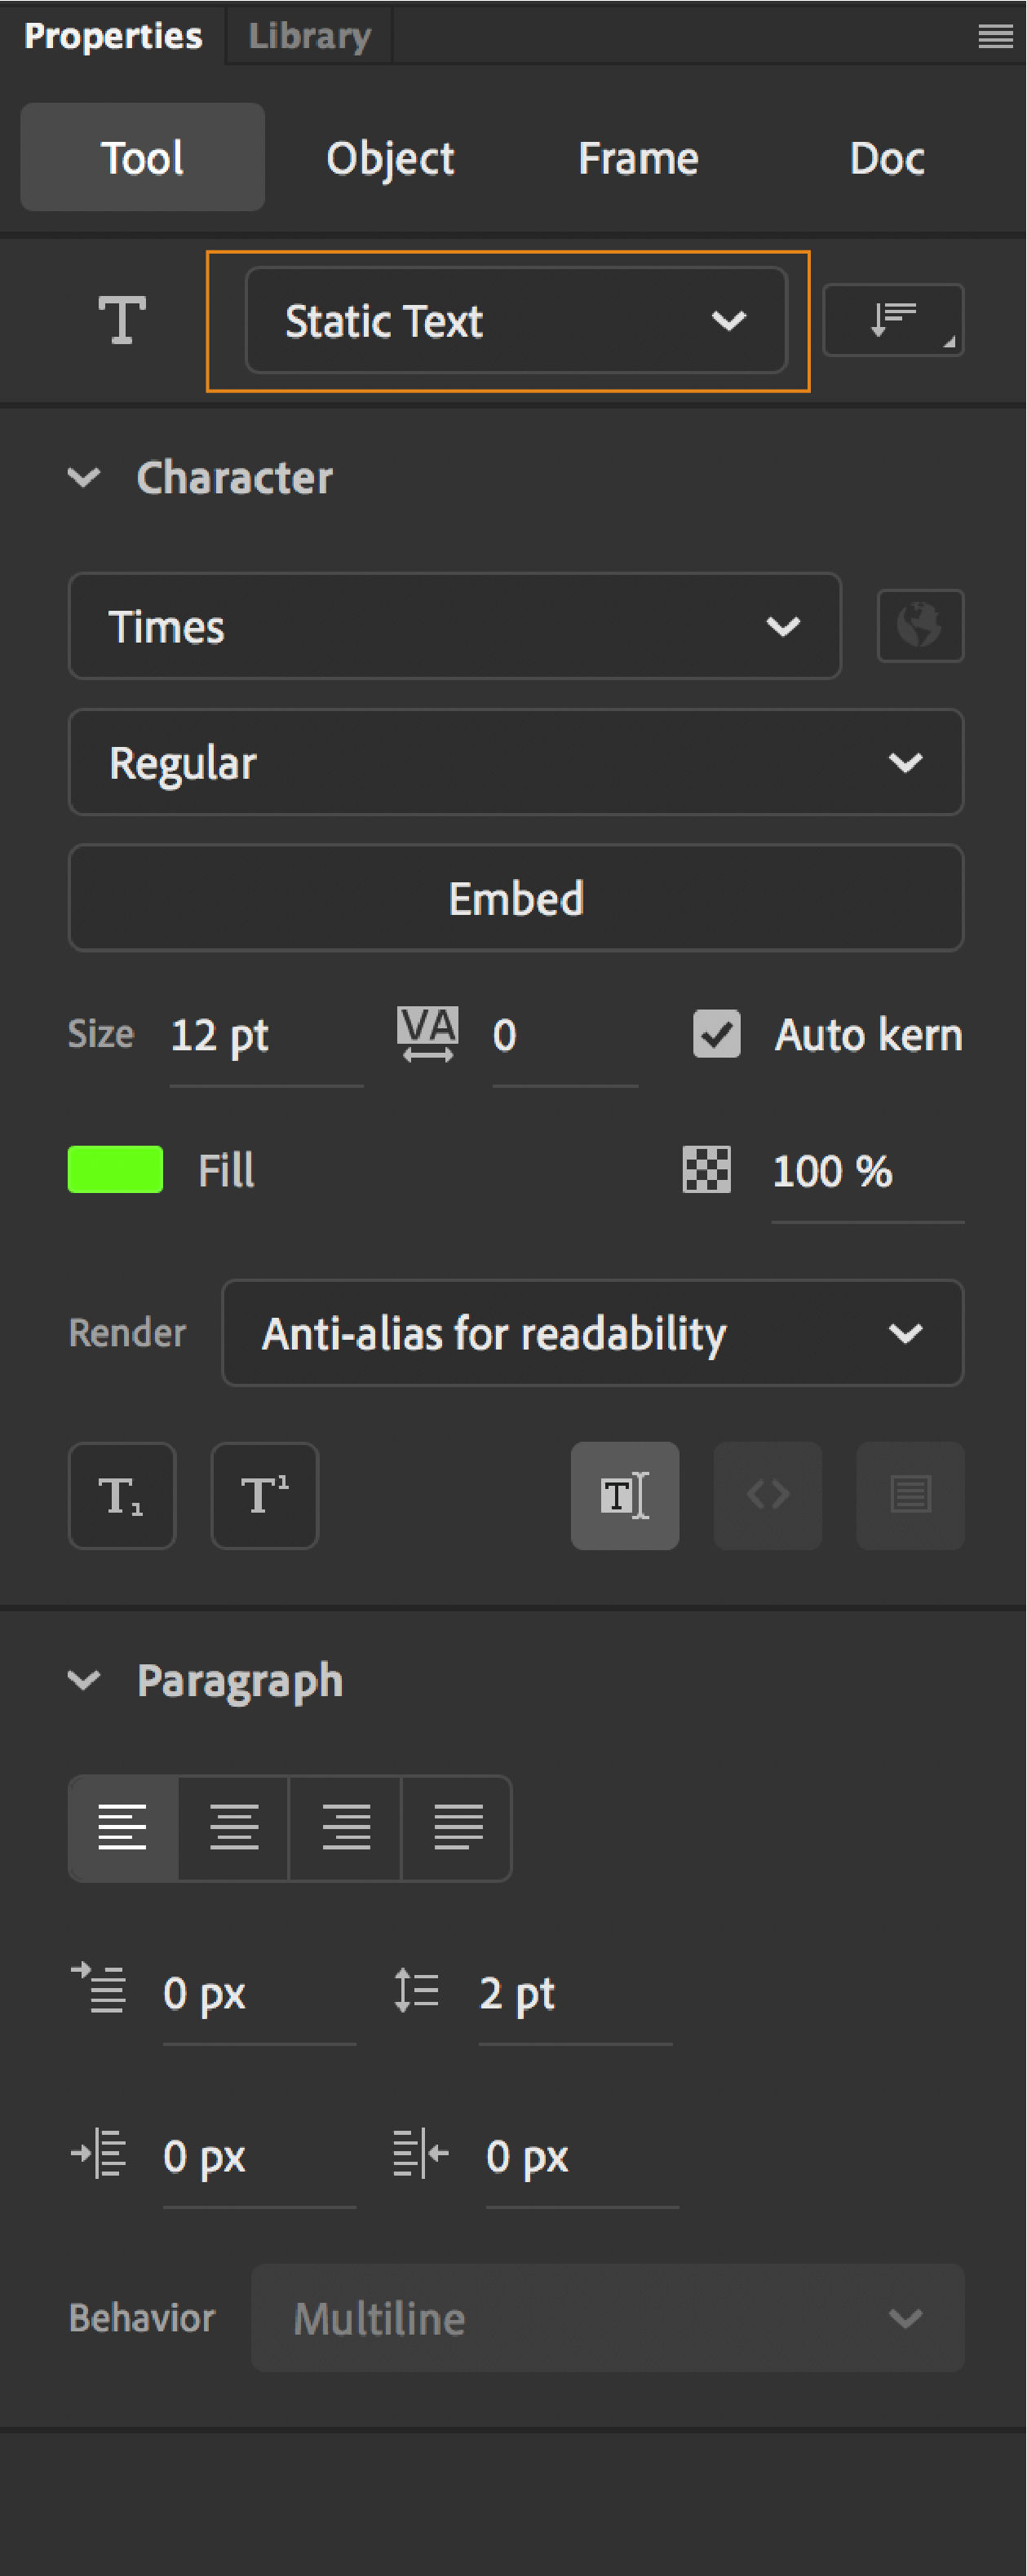Open the green Fill color swatch
Screen dimensions: 1027x2576
(x=114, y=1169)
